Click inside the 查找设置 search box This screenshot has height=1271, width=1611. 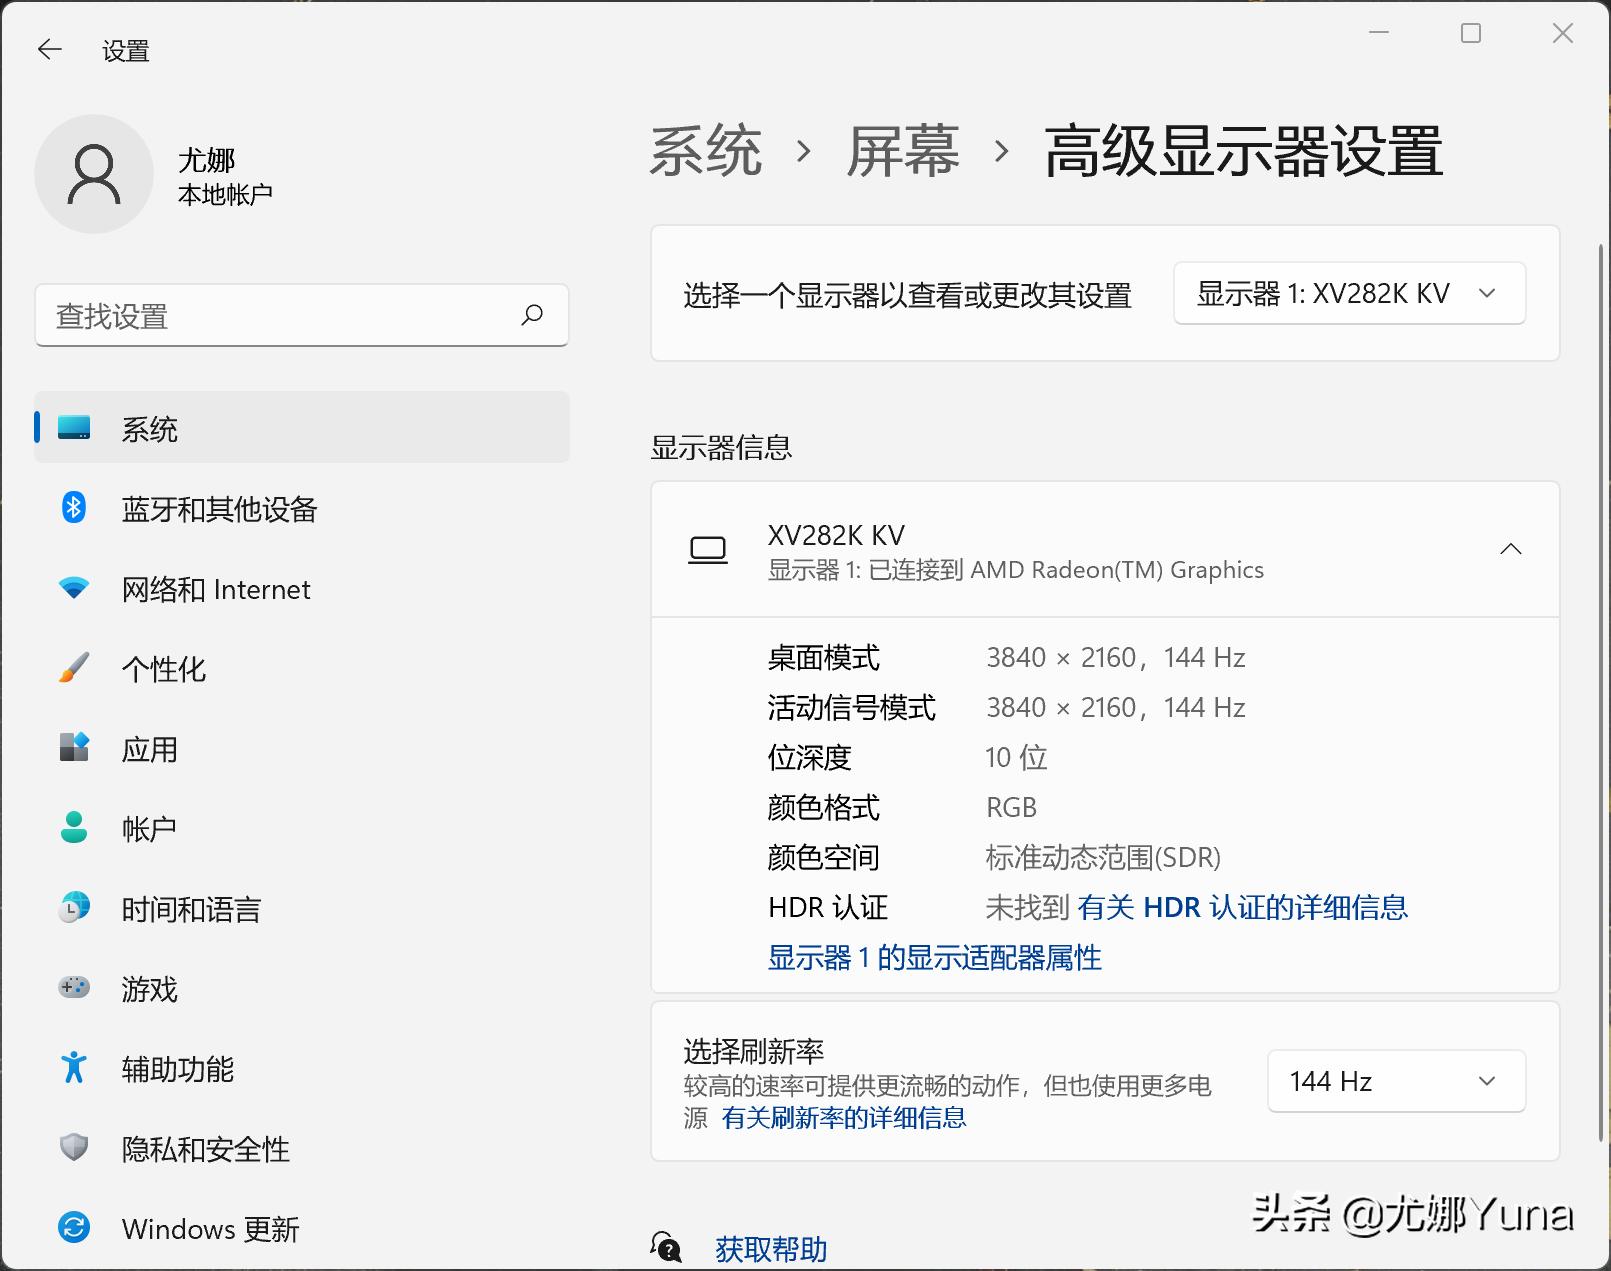click(300, 315)
